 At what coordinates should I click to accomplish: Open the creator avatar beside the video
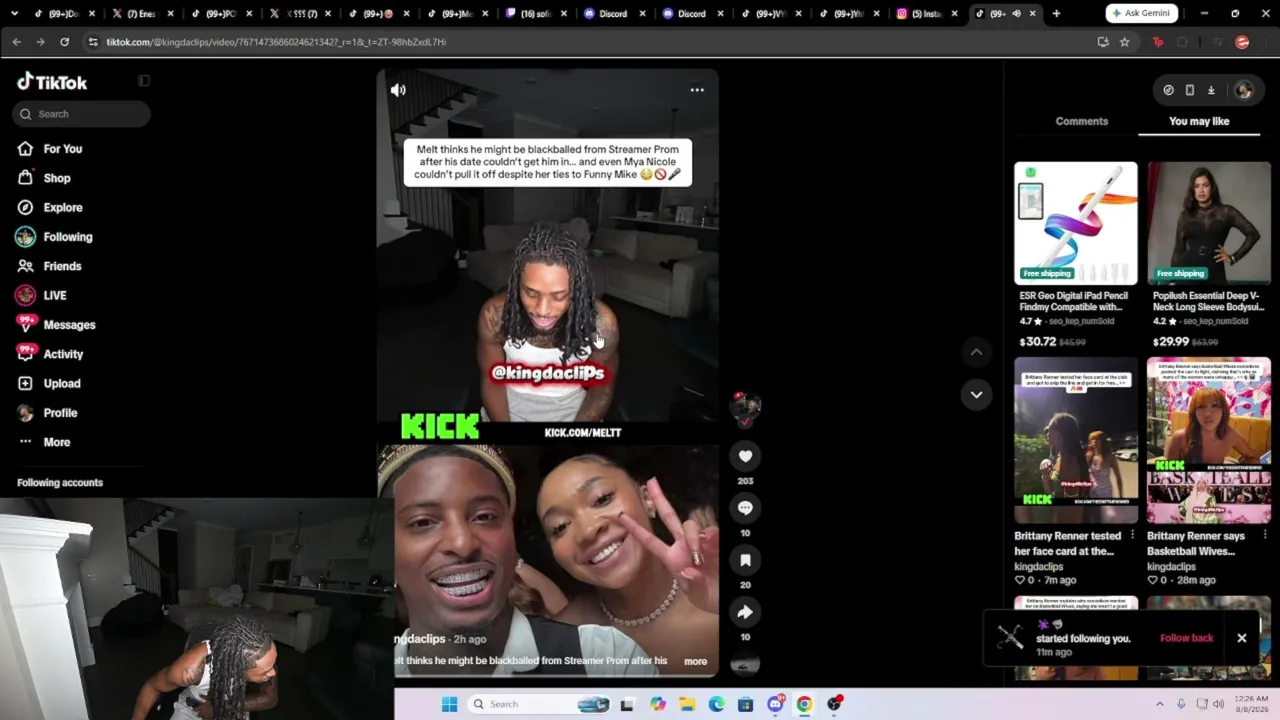[745, 406]
